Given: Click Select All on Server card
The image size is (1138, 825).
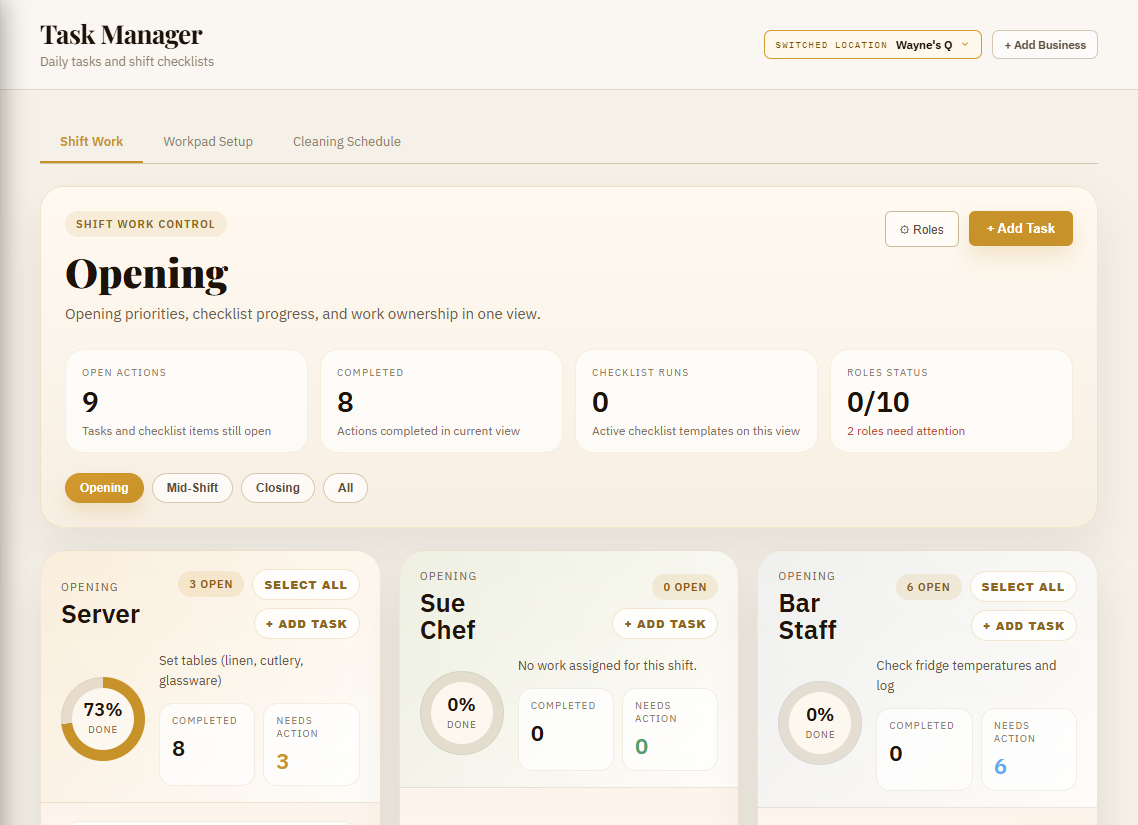Looking at the screenshot, I should click(306, 585).
